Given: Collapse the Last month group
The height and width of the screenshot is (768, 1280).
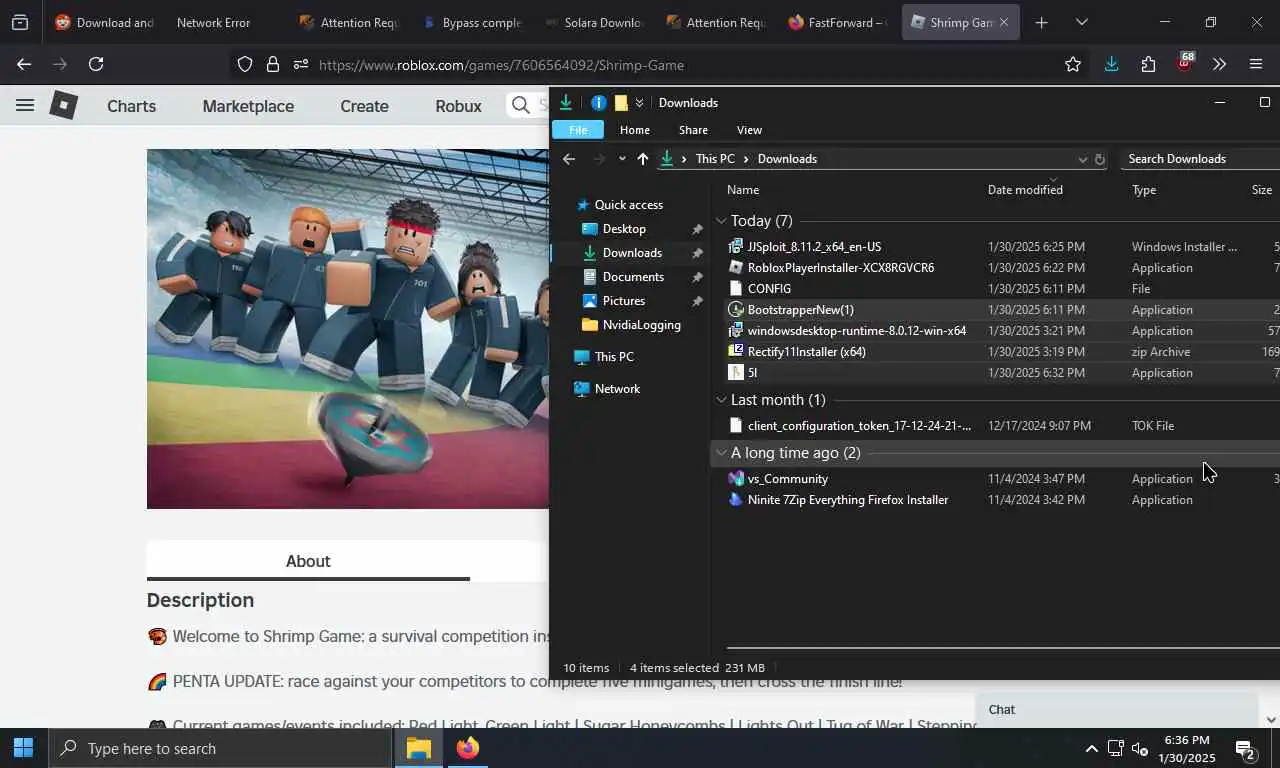Looking at the screenshot, I should [721, 400].
